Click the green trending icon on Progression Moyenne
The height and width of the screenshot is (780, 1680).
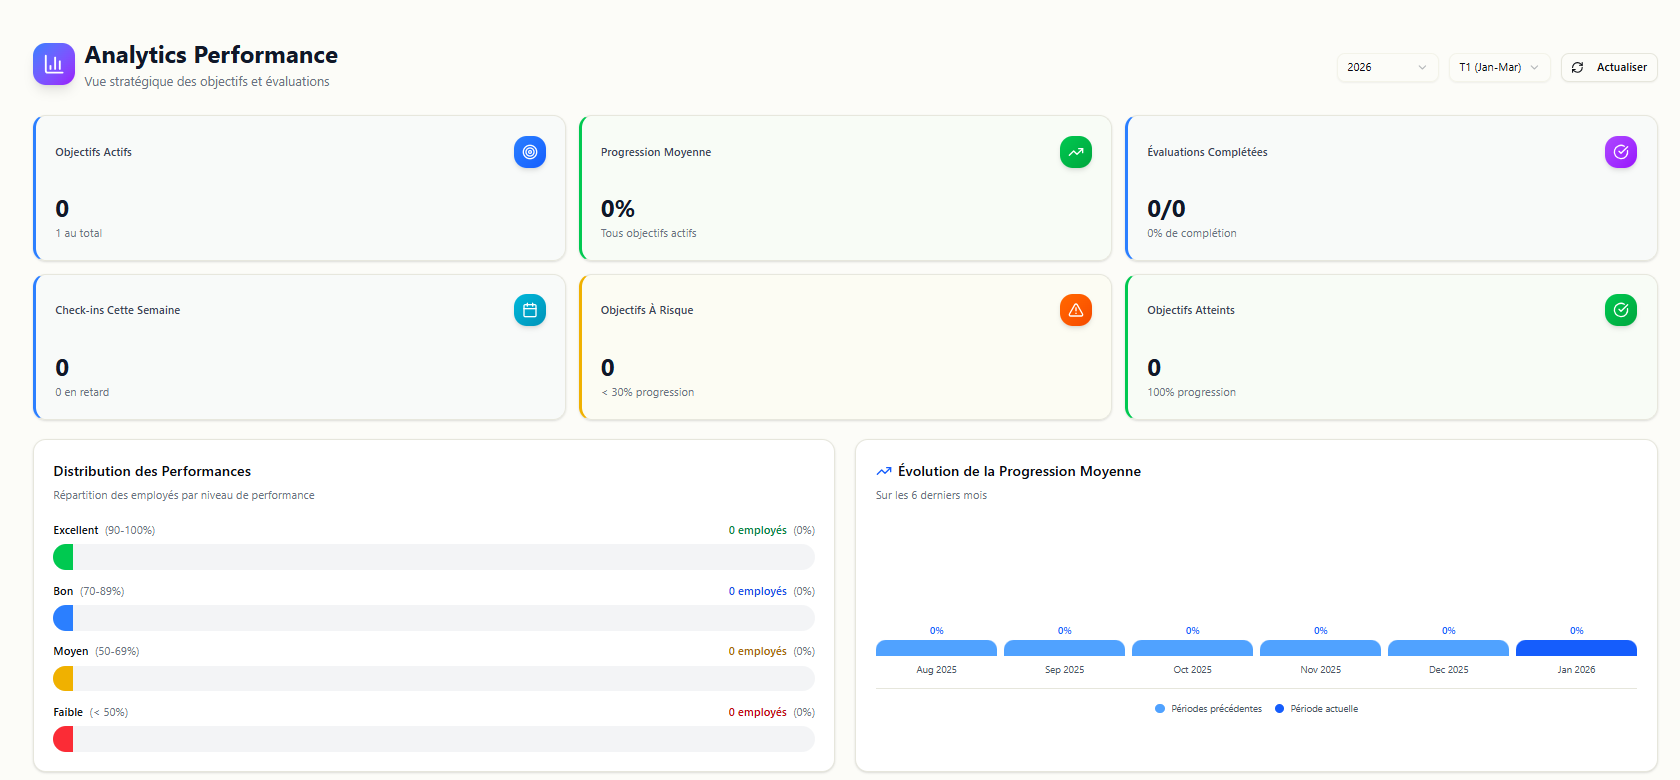pyautogui.click(x=1076, y=152)
